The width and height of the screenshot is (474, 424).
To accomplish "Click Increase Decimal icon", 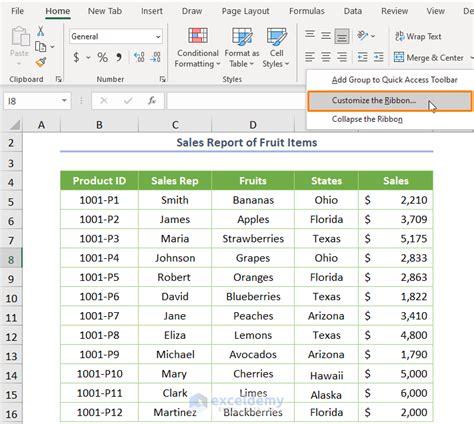I will click(x=139, y=57).
